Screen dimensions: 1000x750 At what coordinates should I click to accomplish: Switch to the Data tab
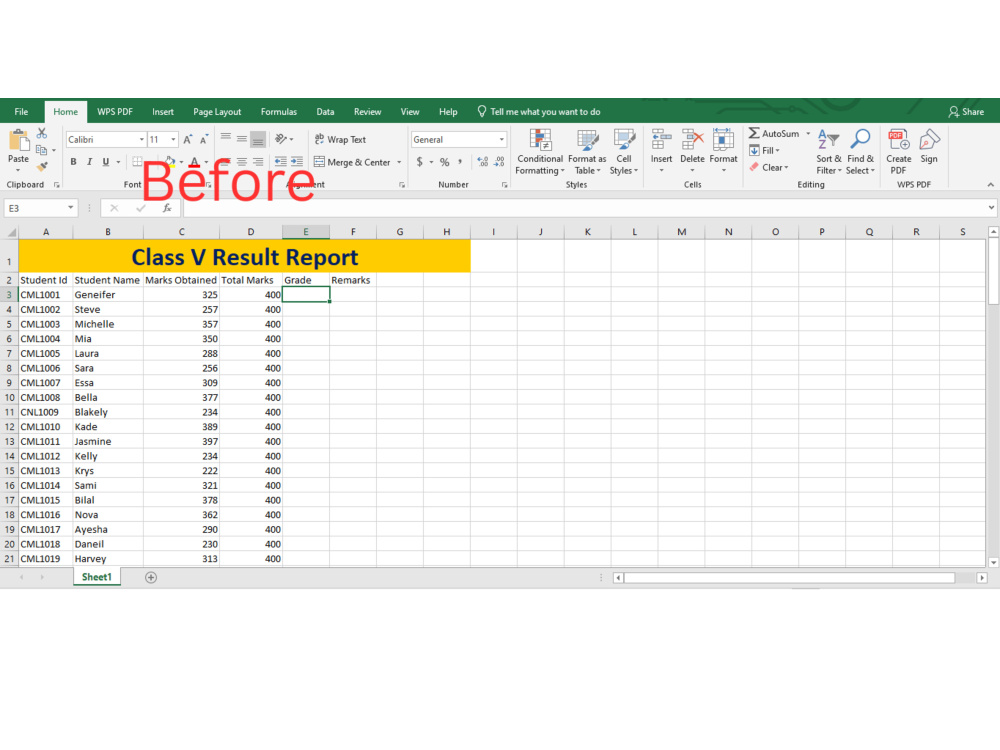point(325,112)
